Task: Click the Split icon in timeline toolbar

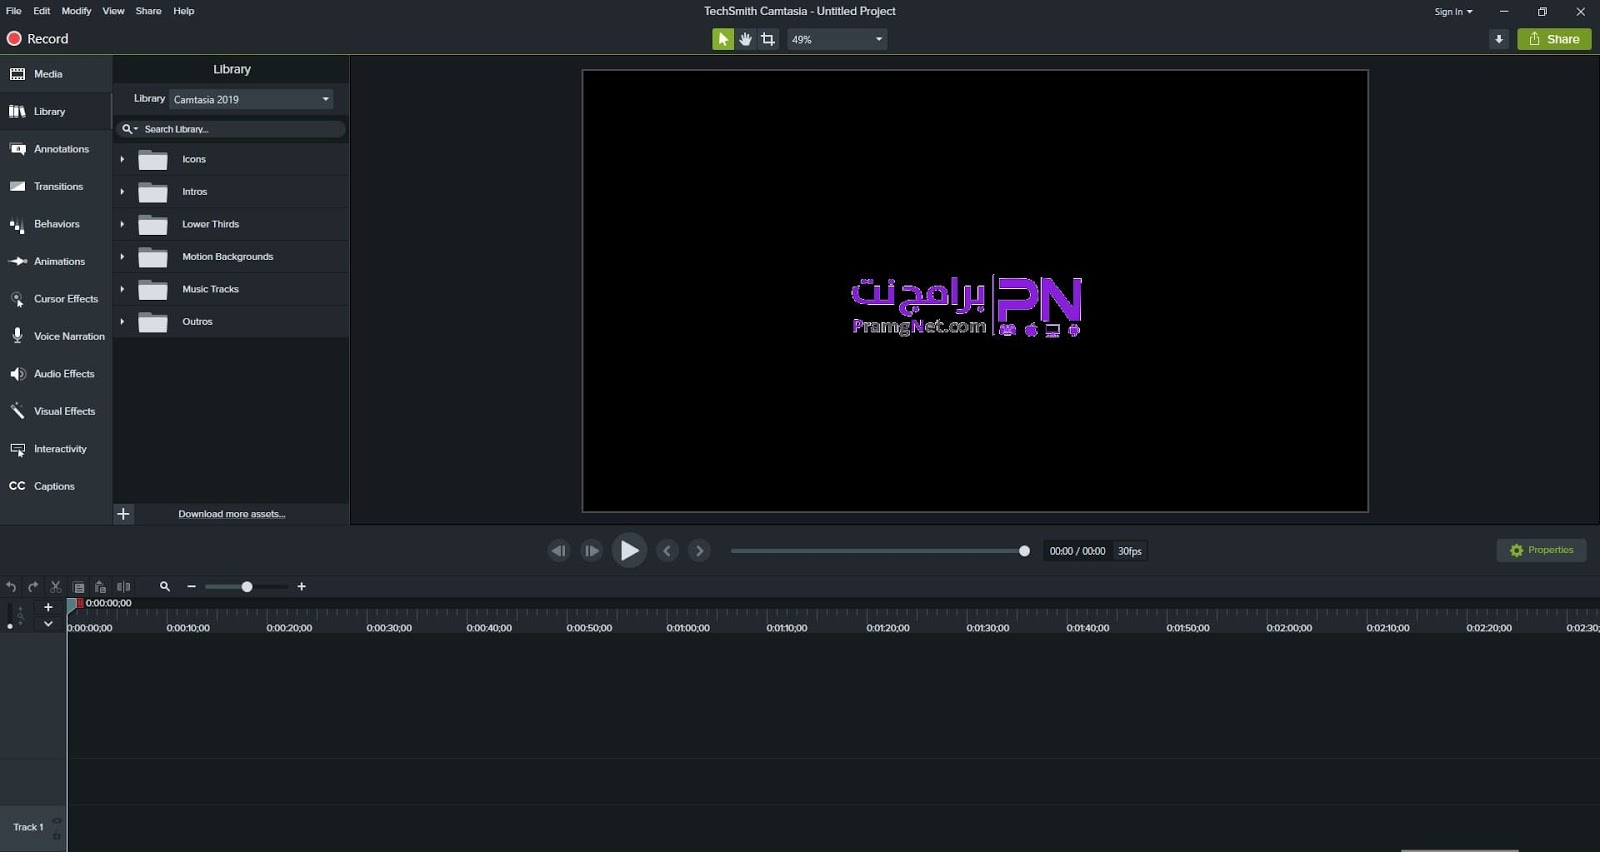Action: click(x=124, y=587)
